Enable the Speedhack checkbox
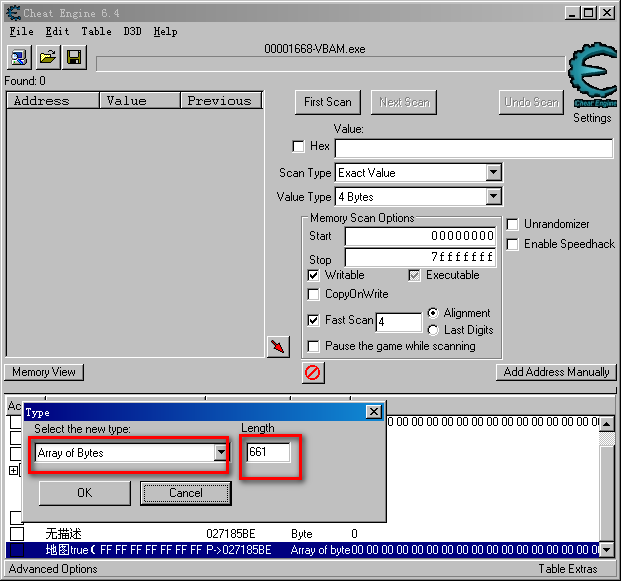 point(513,244)
